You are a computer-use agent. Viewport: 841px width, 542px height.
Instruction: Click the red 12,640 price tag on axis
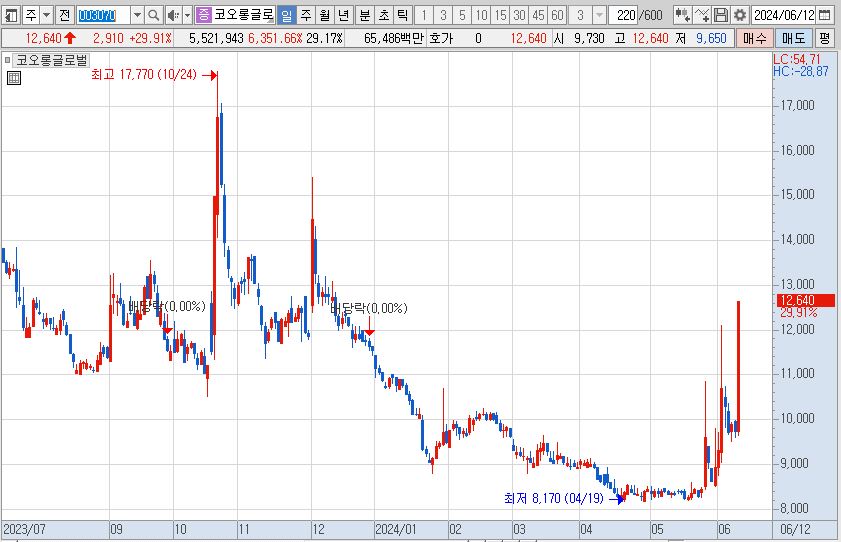(x=806, y=300)
